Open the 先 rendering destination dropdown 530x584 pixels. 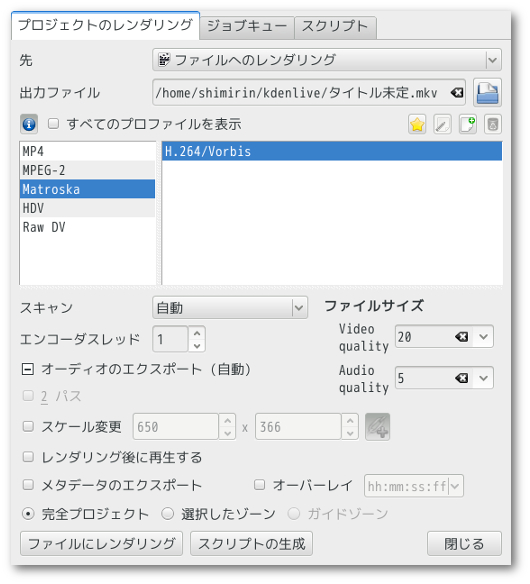coord(327,60)
